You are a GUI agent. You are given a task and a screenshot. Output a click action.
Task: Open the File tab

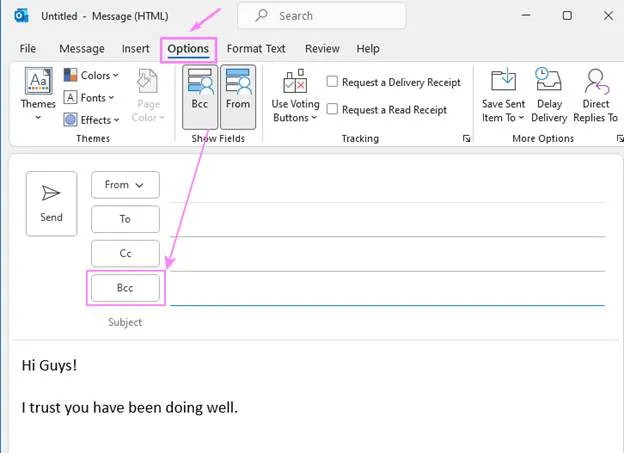(x=28, y=49)
